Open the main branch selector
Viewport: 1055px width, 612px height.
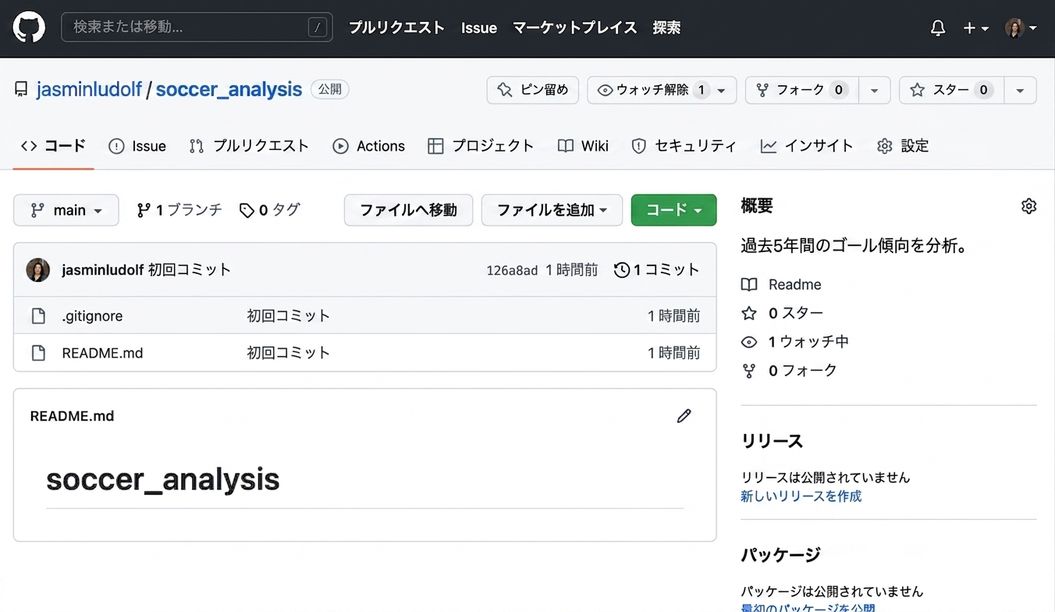click(66, 211)
